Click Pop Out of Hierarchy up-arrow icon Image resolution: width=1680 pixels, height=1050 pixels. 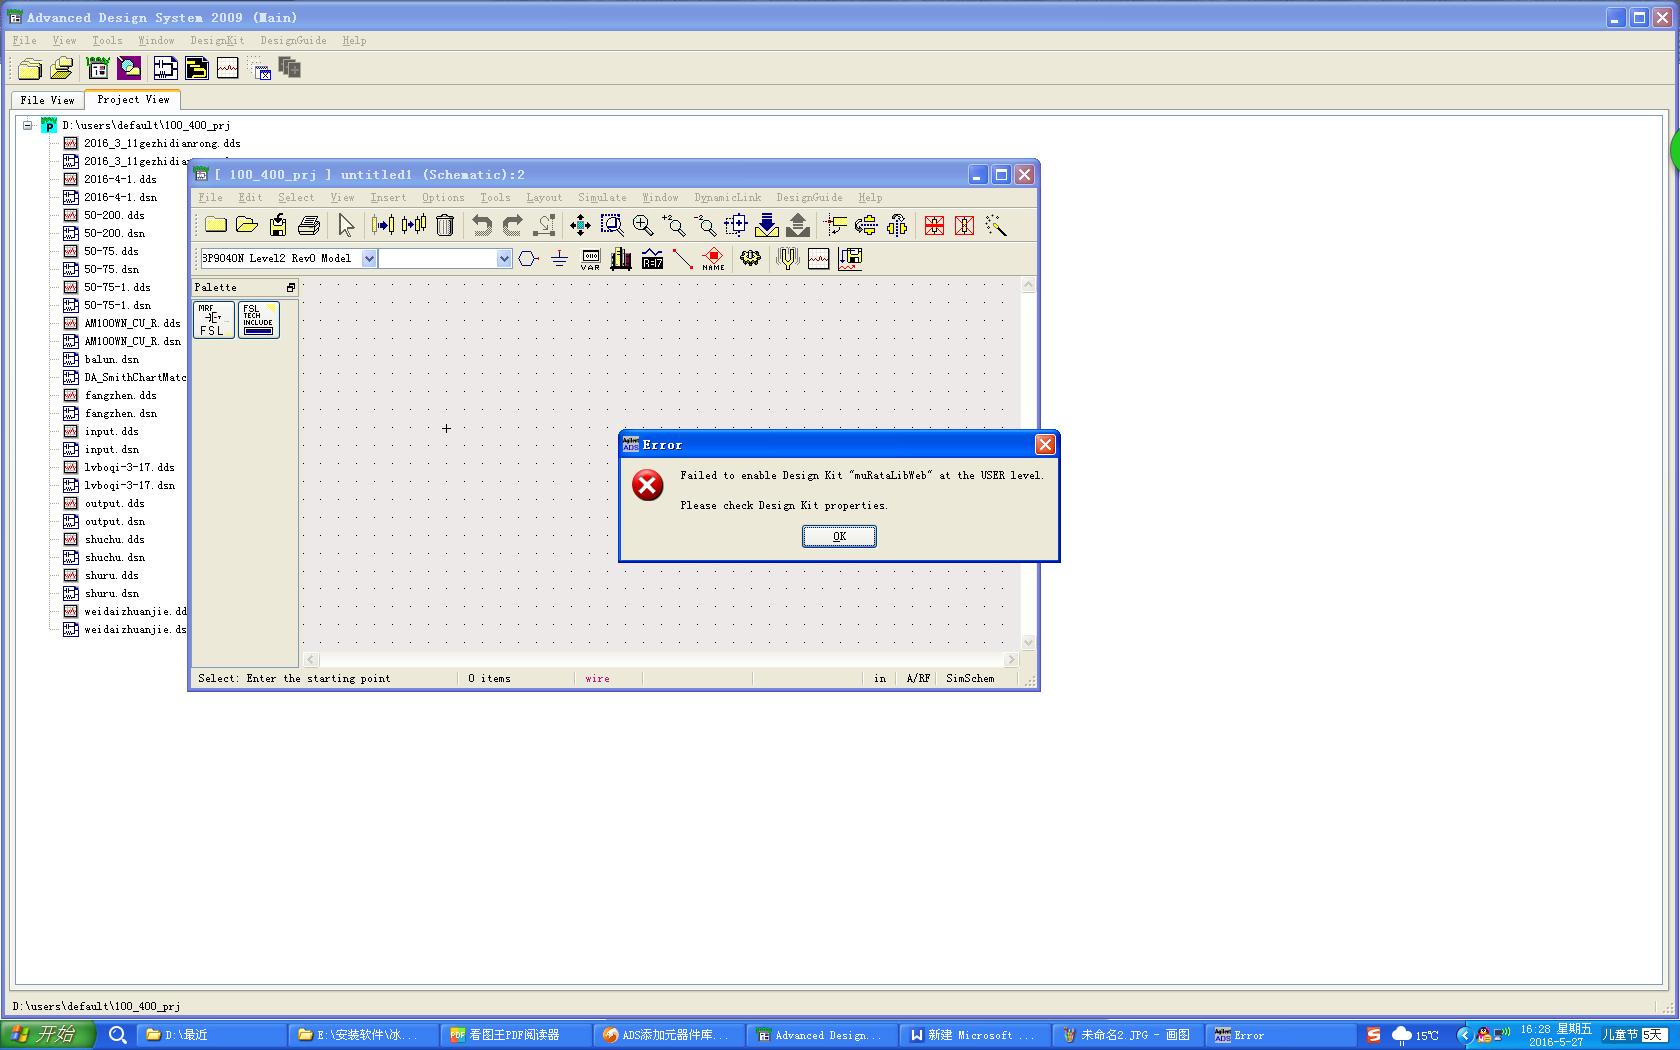[797, 225]
